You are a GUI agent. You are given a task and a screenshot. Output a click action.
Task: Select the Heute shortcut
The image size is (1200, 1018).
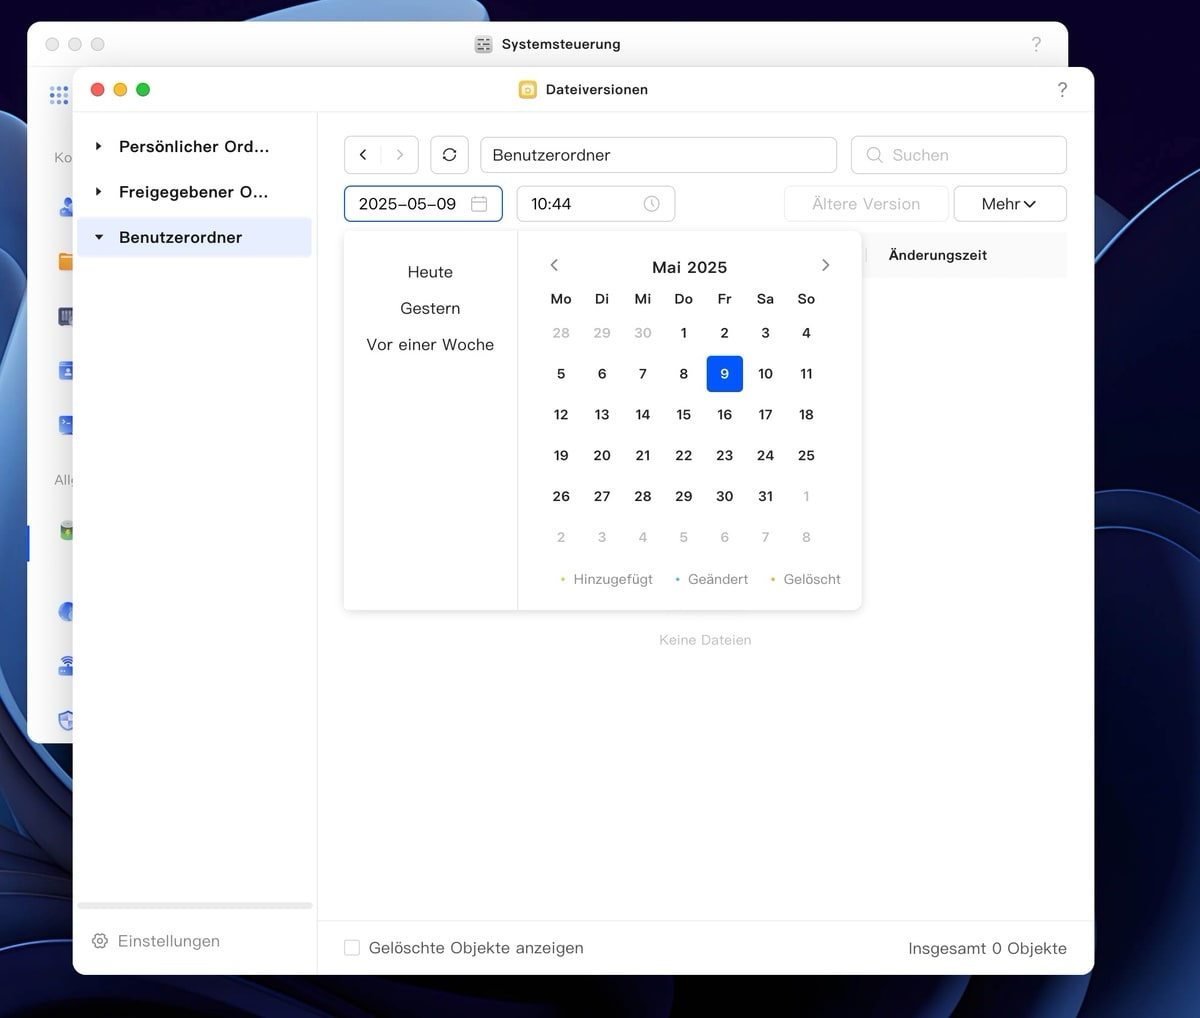click(x=430, y=272)
